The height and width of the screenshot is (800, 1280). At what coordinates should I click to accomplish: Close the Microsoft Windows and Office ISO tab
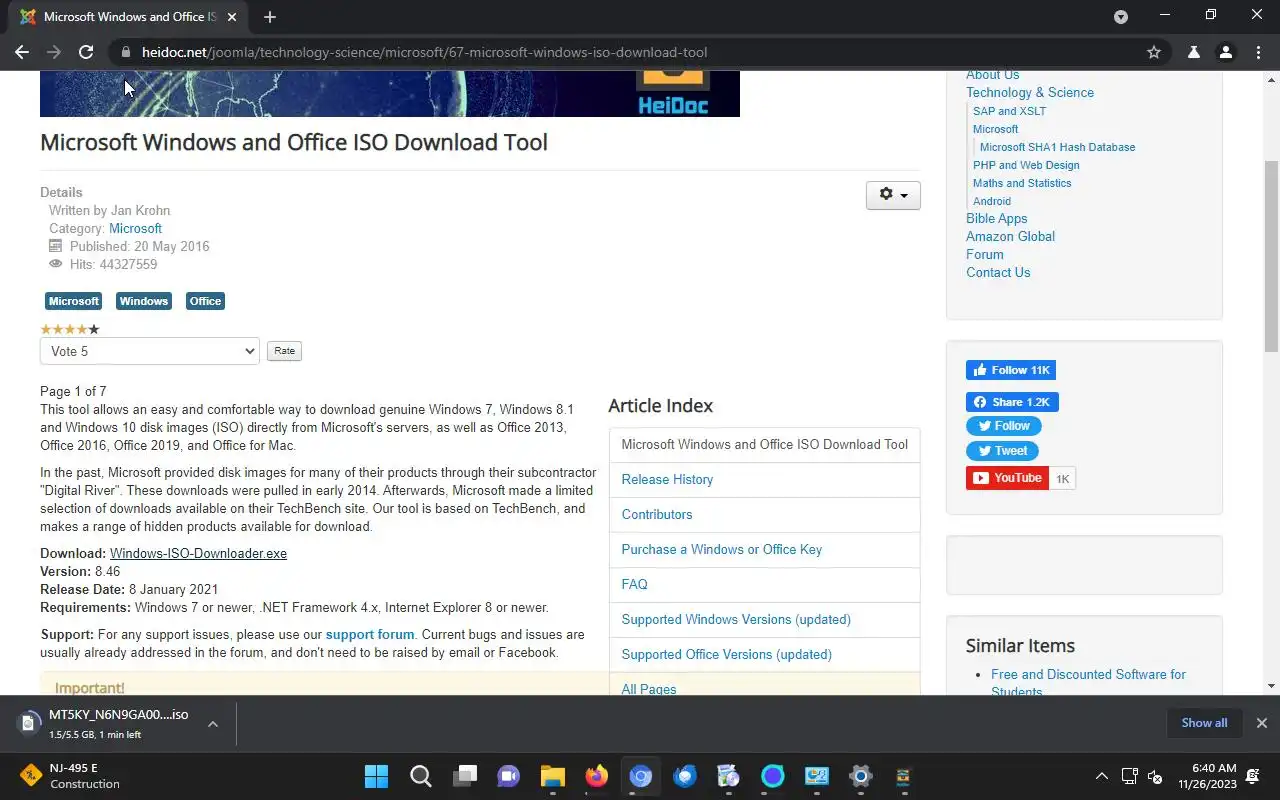(x=233, y=17)
